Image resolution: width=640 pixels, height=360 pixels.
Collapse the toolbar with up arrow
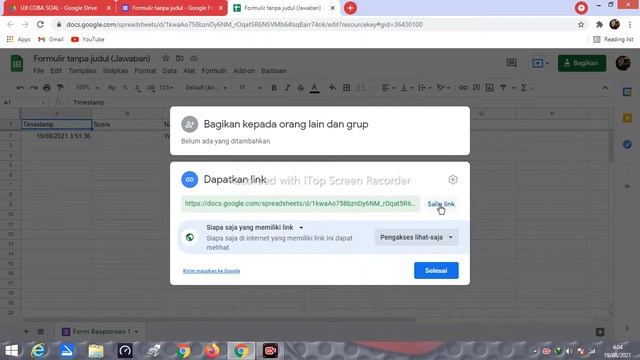[605, 88]
